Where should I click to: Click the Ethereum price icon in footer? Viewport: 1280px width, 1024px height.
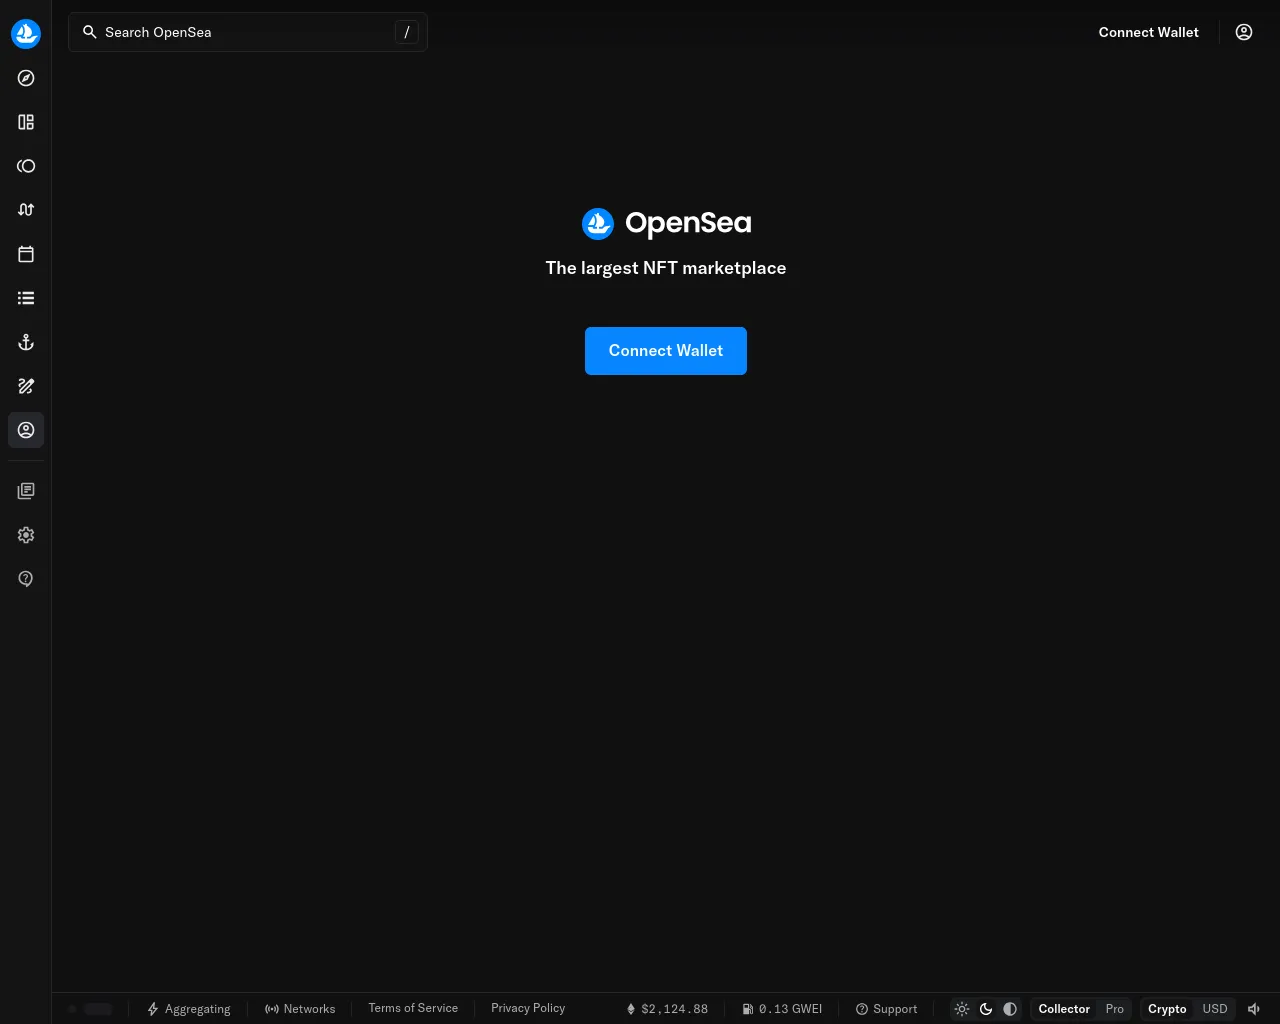tap(631, 1009)
